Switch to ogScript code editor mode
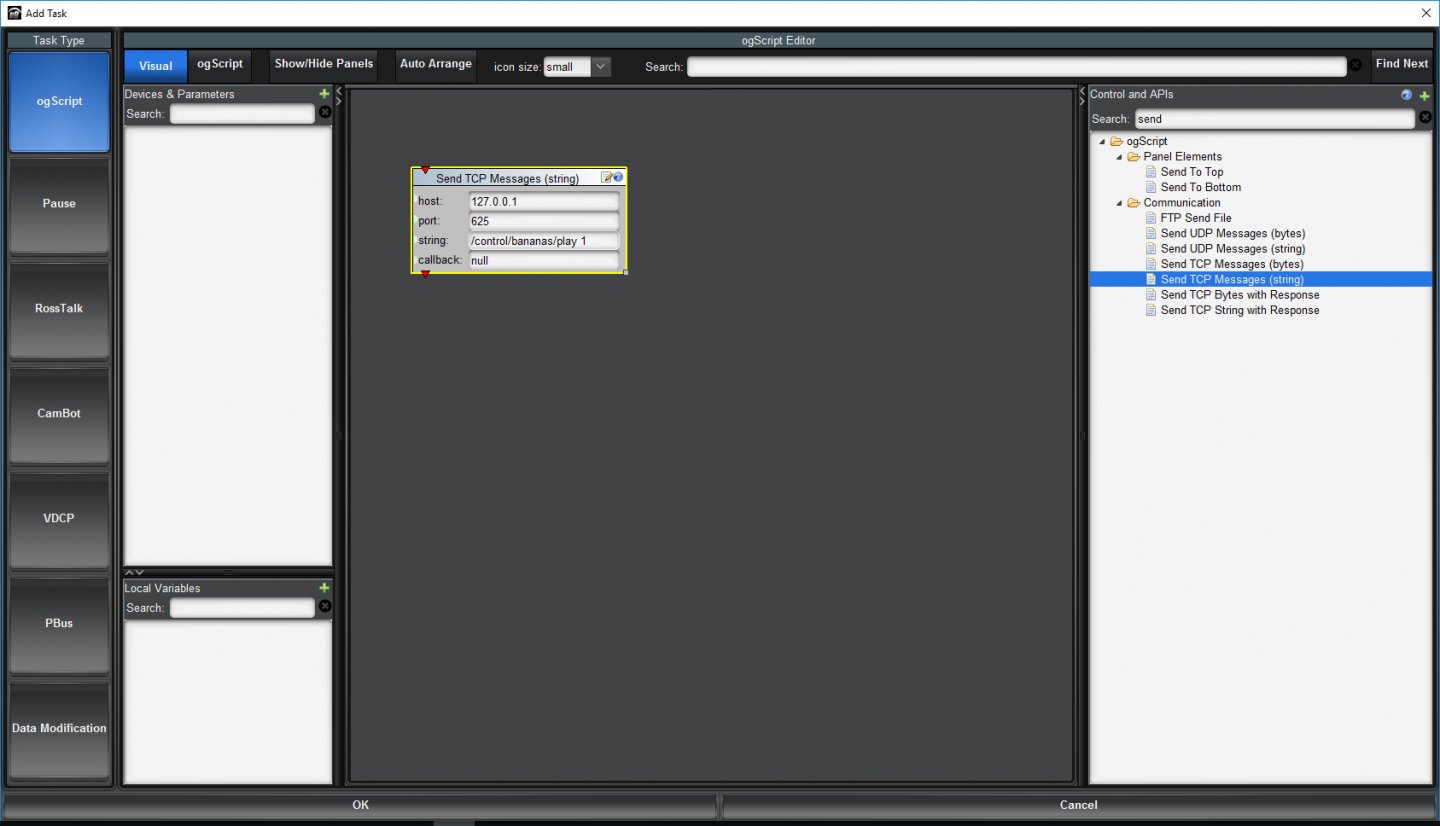The width and height of the screenshot is (1440, 826). (220, 64)
